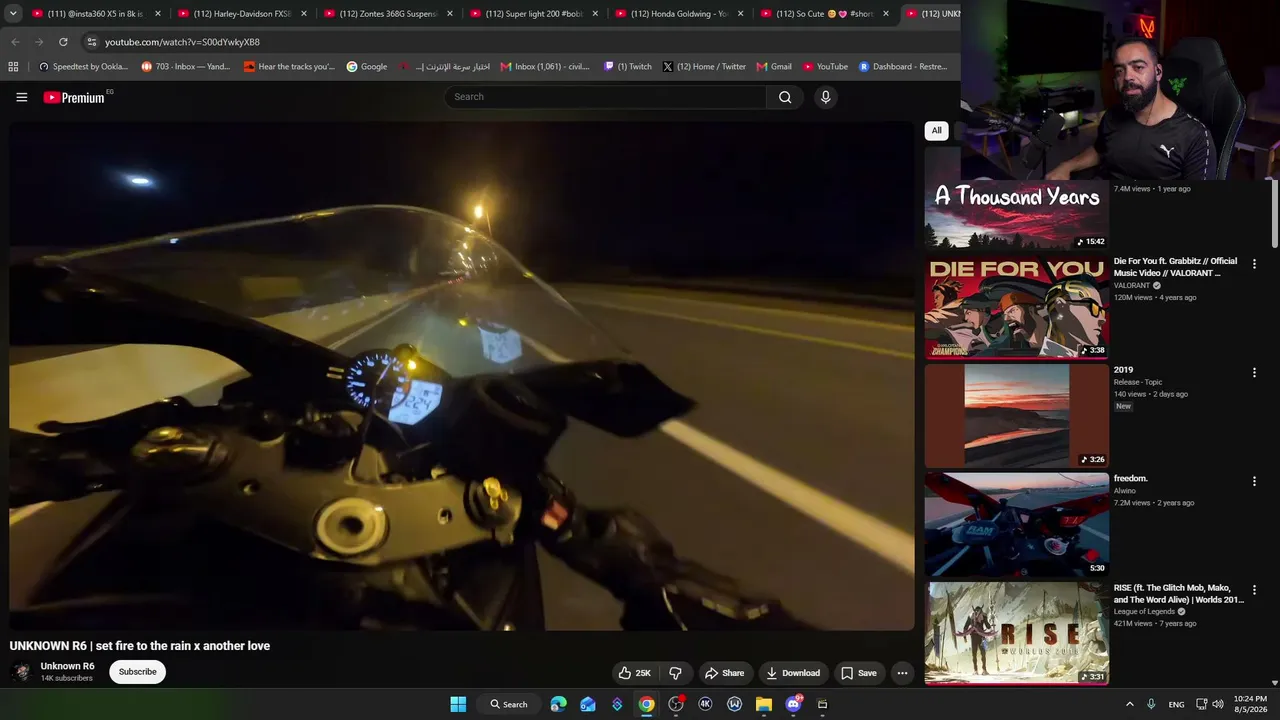Open Discord from the taskbar
Image resolution: width=1280 pixels, height=720 pixels.
(793, 704)
